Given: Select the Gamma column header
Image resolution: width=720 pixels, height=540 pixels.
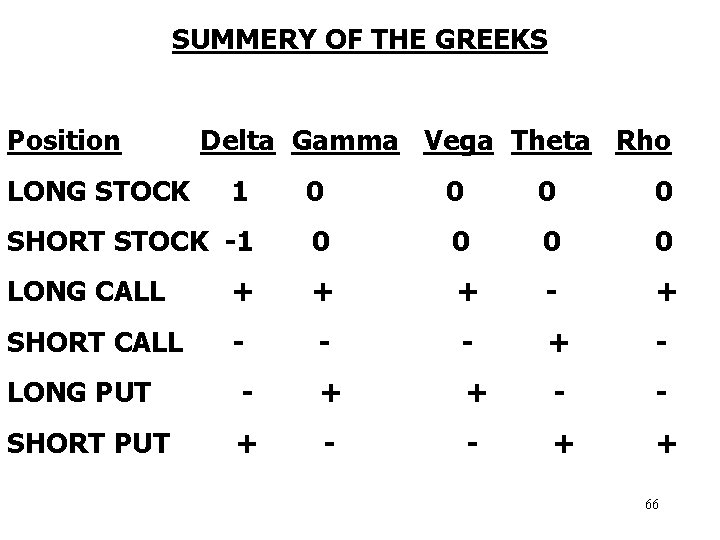Looking at the screenshot, I should 344,141.
